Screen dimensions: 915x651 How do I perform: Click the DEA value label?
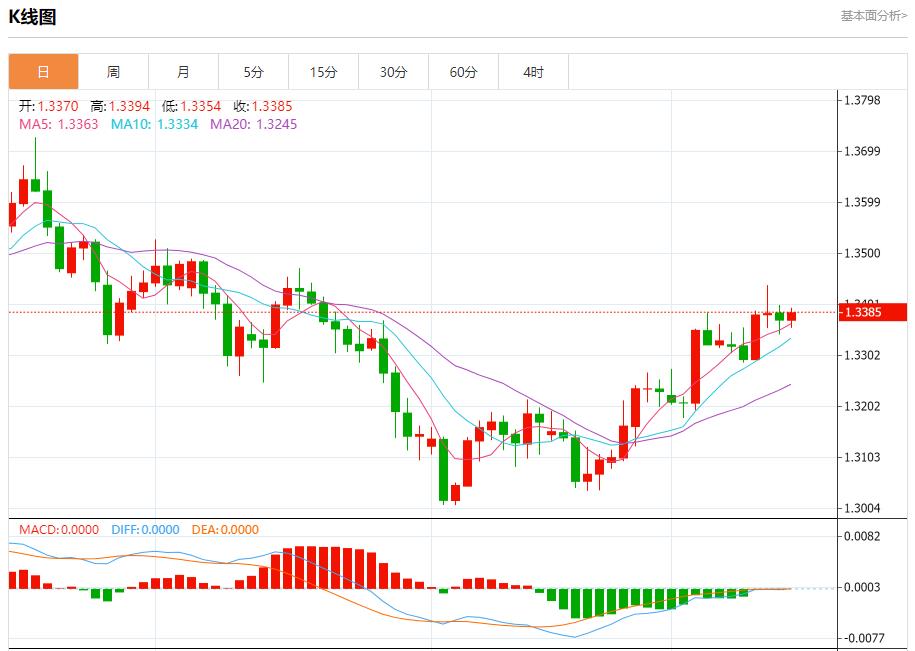[226, 530]
